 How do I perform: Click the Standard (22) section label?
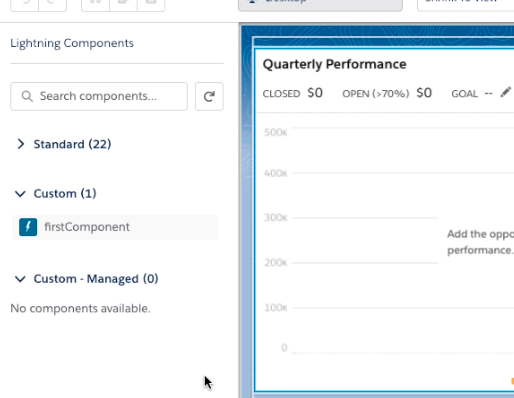tap(72, 144)
